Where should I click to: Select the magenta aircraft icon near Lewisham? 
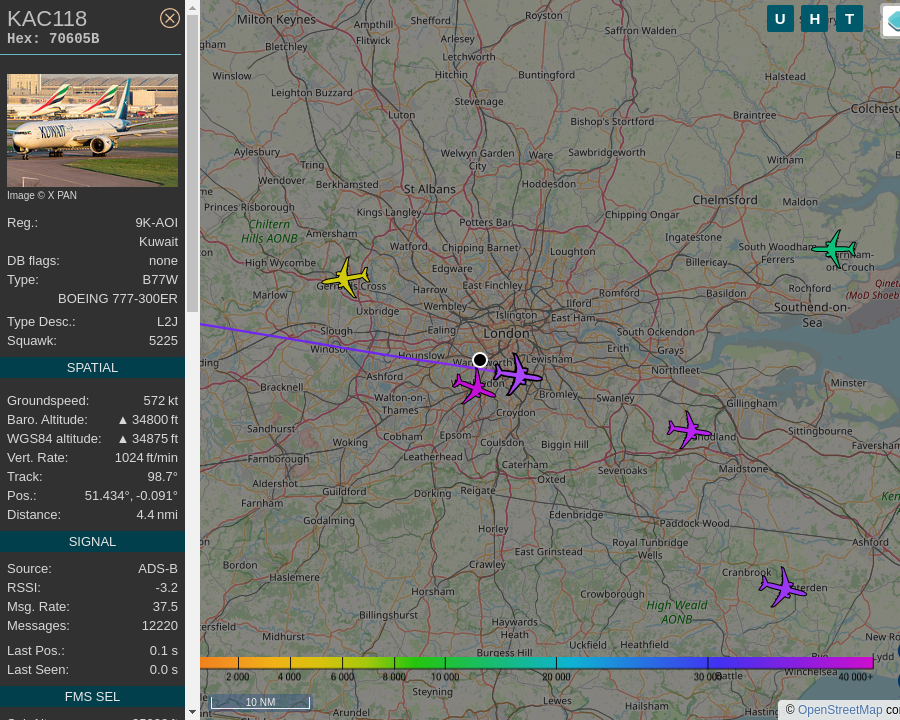(x=518, y=374)
